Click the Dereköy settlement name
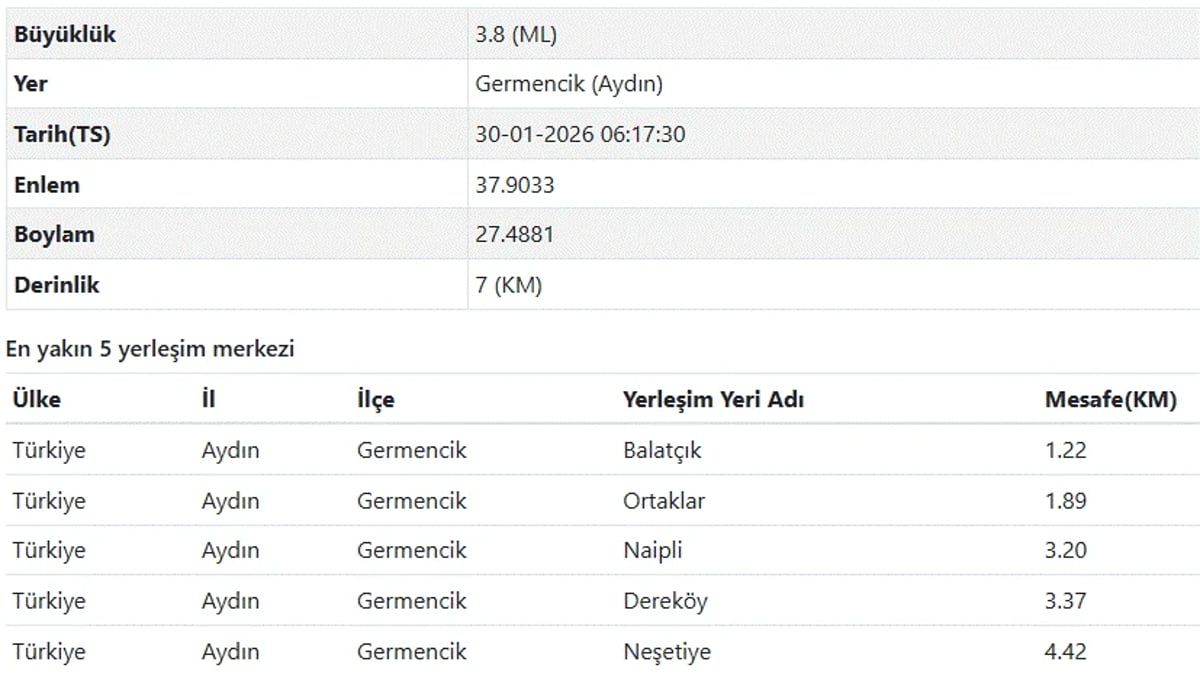1200x697 pixels. coord(665,601)
